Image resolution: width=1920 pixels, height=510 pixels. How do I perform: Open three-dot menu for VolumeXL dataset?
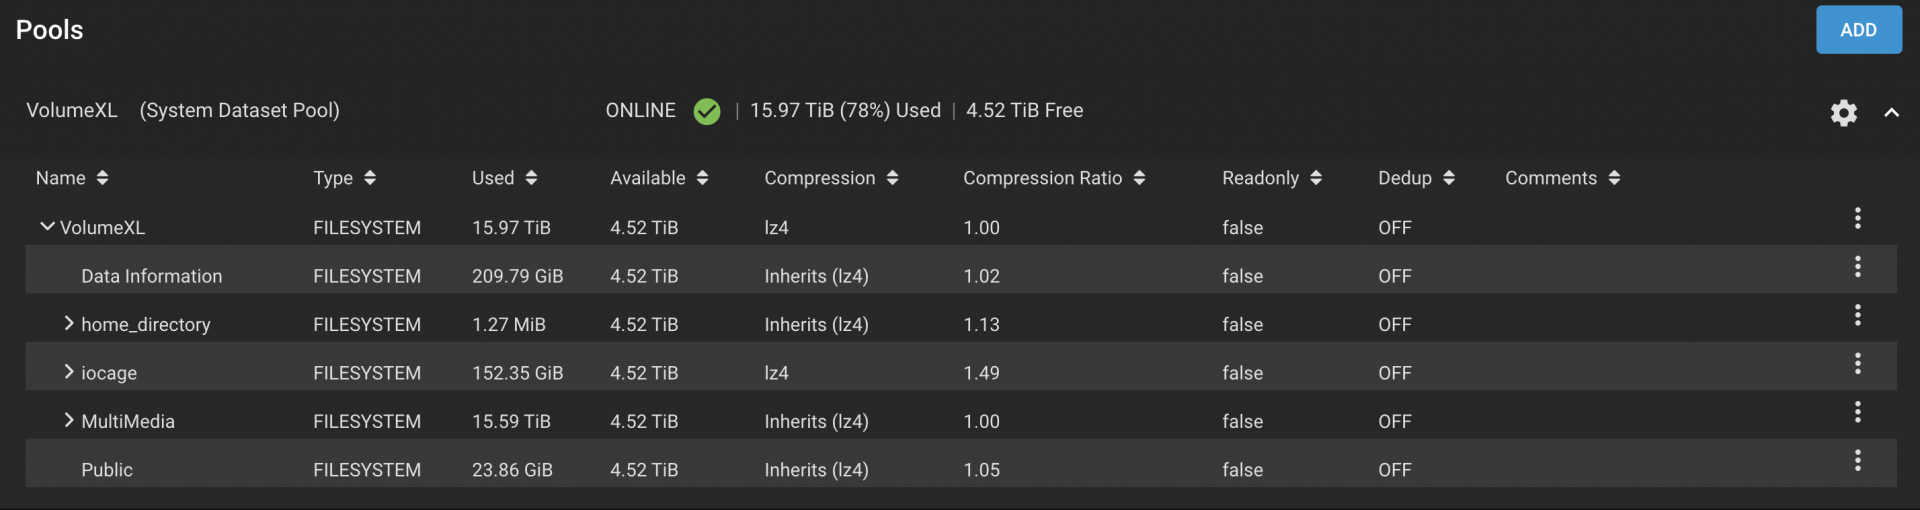(x=1857, y=218)
